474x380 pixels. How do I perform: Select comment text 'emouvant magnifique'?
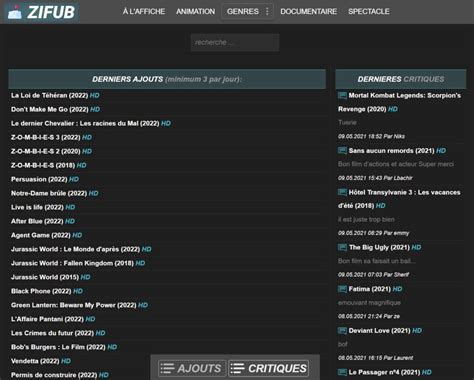click(369, 303)
